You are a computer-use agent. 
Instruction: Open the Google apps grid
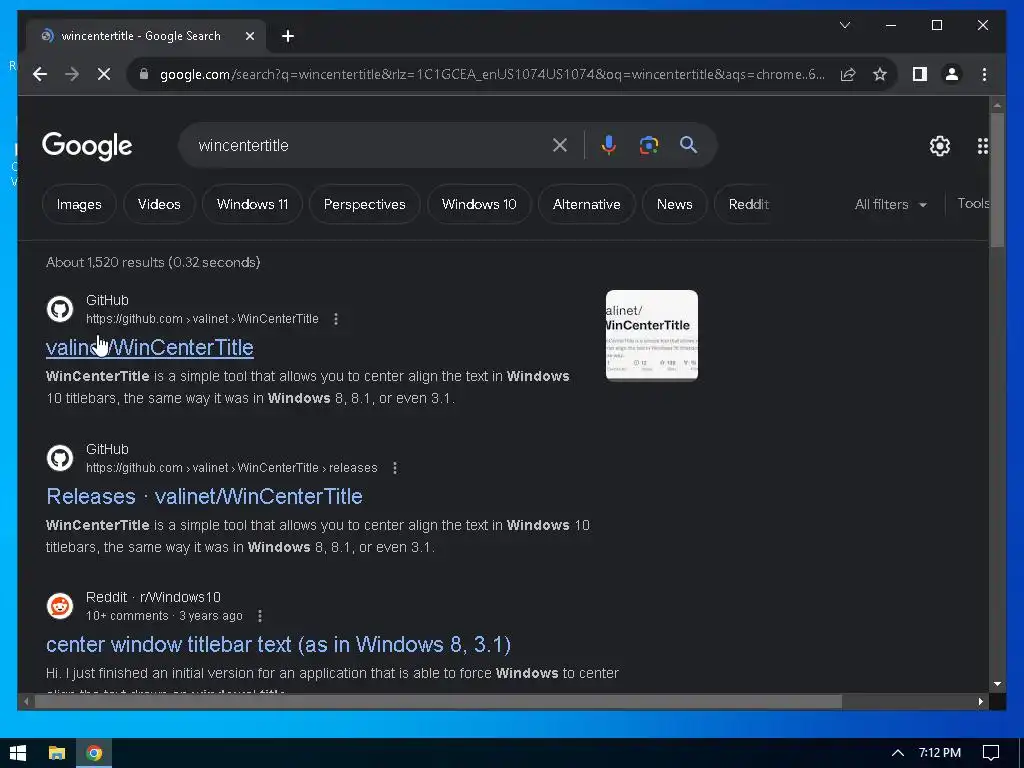(982, 146)
